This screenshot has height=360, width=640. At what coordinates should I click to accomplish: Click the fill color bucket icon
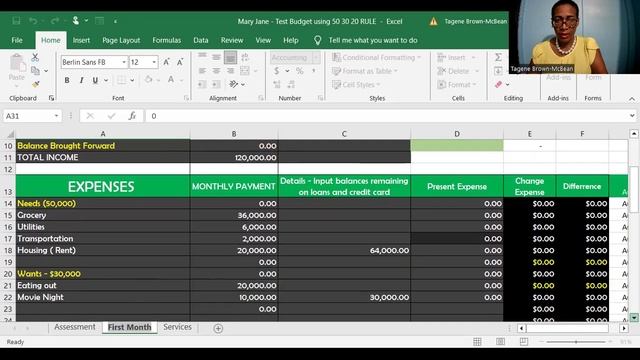click(x=149, y=80)
